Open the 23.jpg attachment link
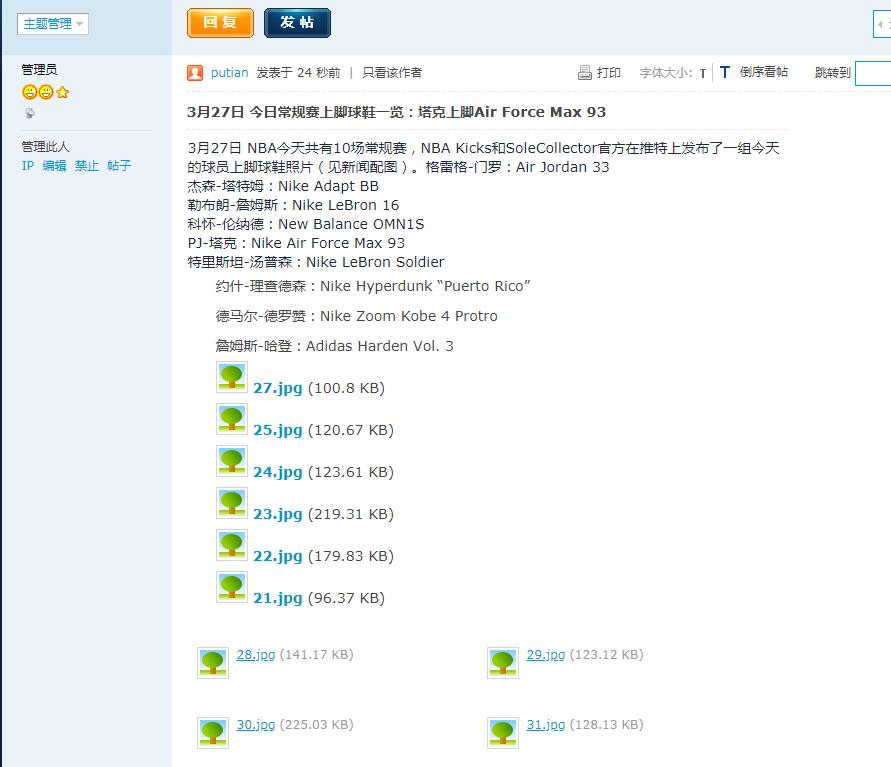The image size is (891, 767). point(278,514)
